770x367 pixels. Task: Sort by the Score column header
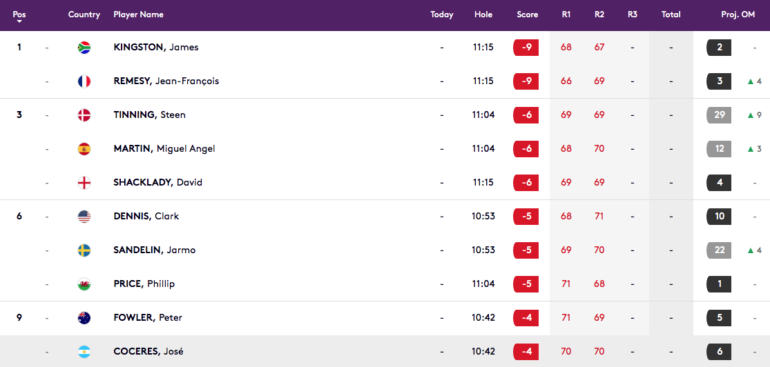tap(527, 15)
